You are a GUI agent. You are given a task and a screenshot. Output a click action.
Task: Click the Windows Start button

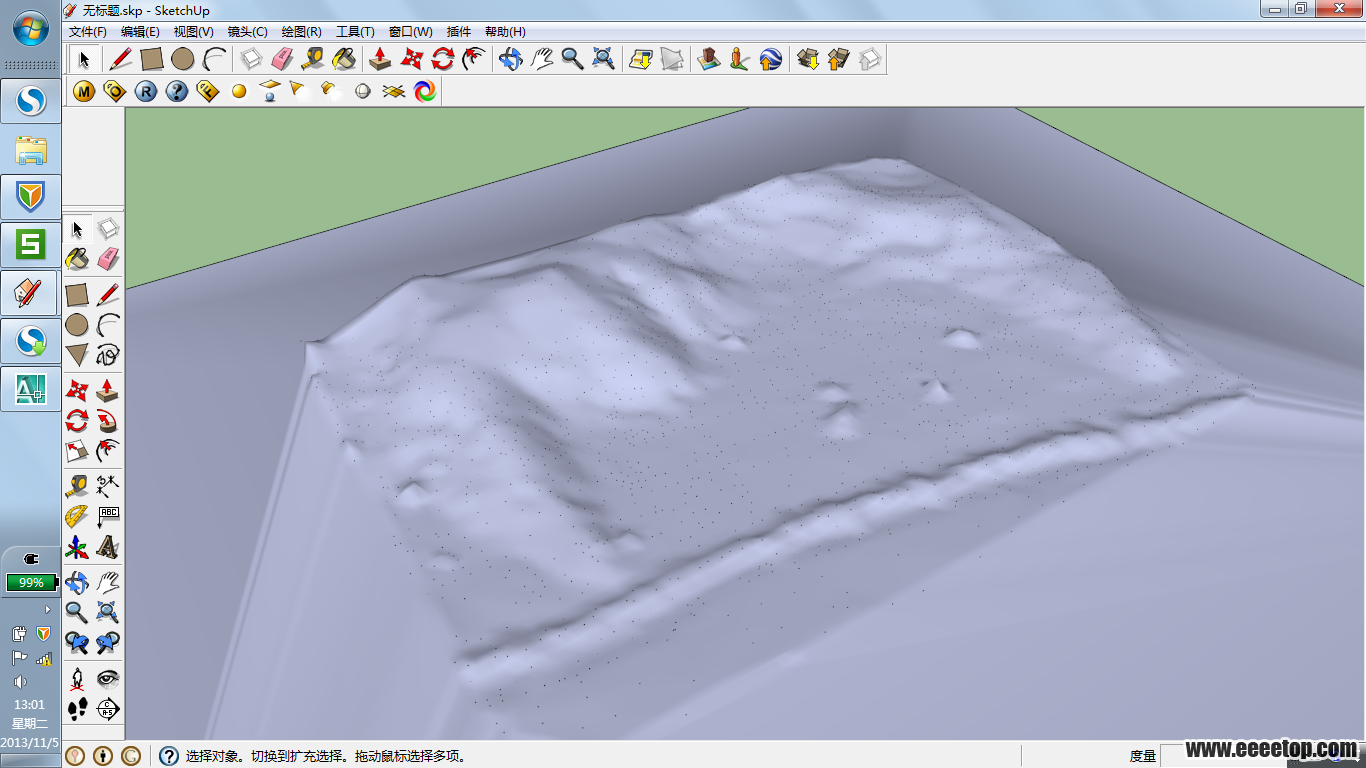click(30, 29)
